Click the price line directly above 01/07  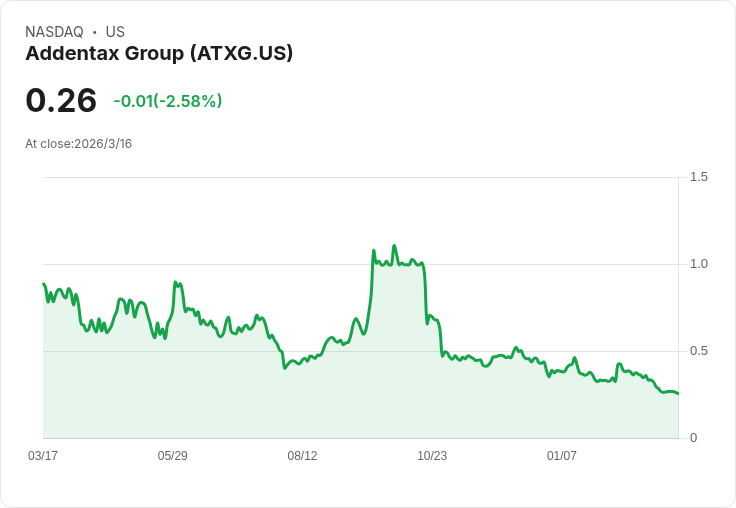(x=562, y=372)
